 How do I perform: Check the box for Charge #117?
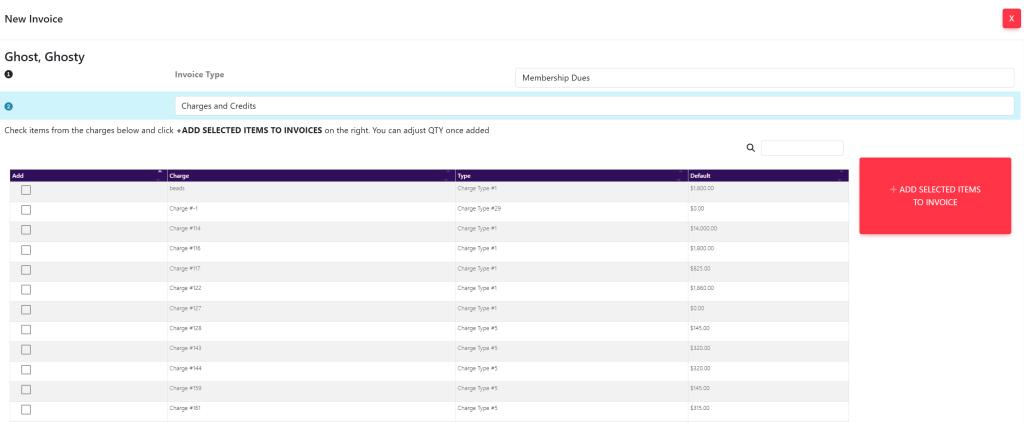pyautogui.click(x=26, y=270)
